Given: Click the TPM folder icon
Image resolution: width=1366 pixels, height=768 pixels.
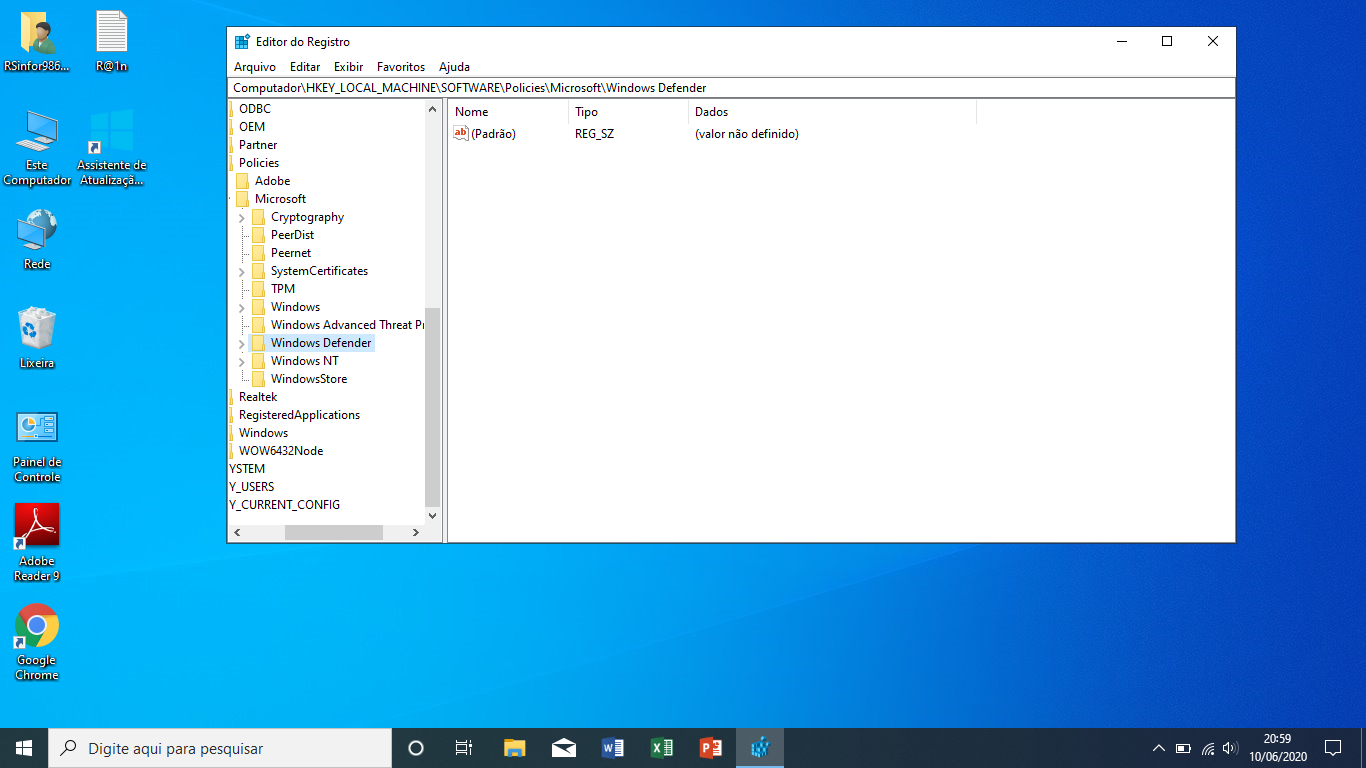Looking at the screenshot, I should 258,289.
